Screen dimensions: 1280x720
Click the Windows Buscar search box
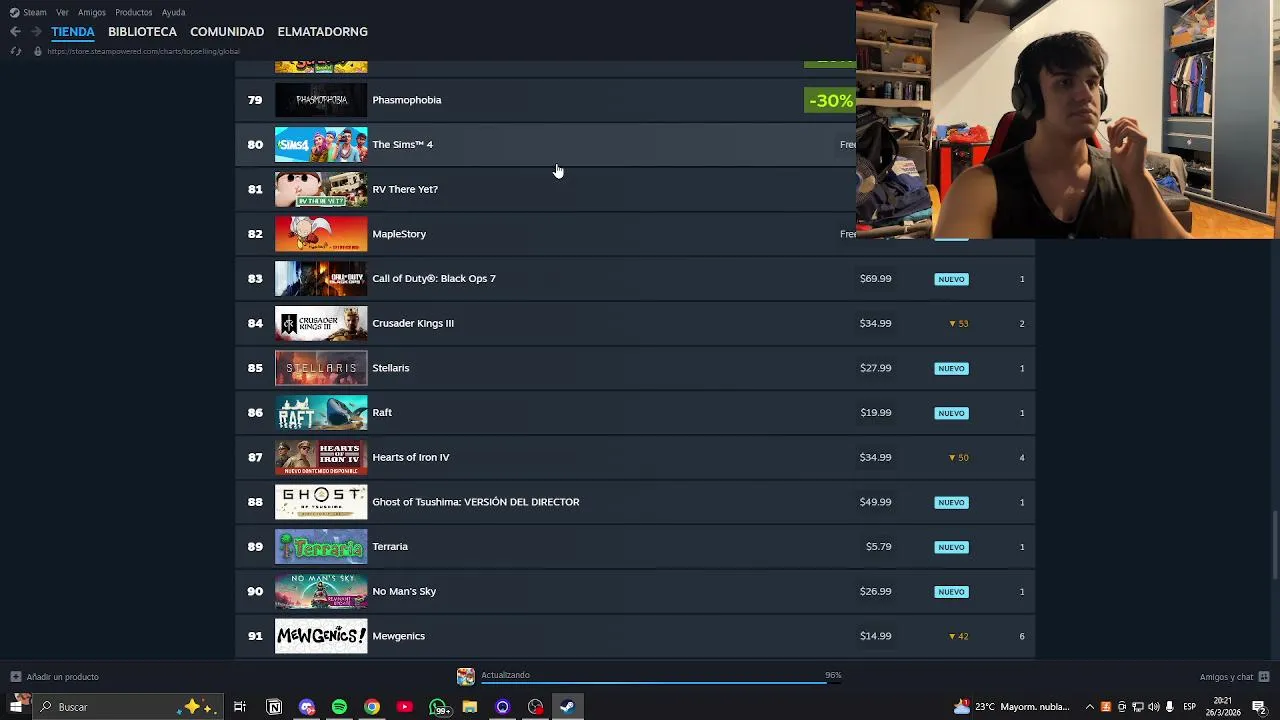click(x=130, y=707)
